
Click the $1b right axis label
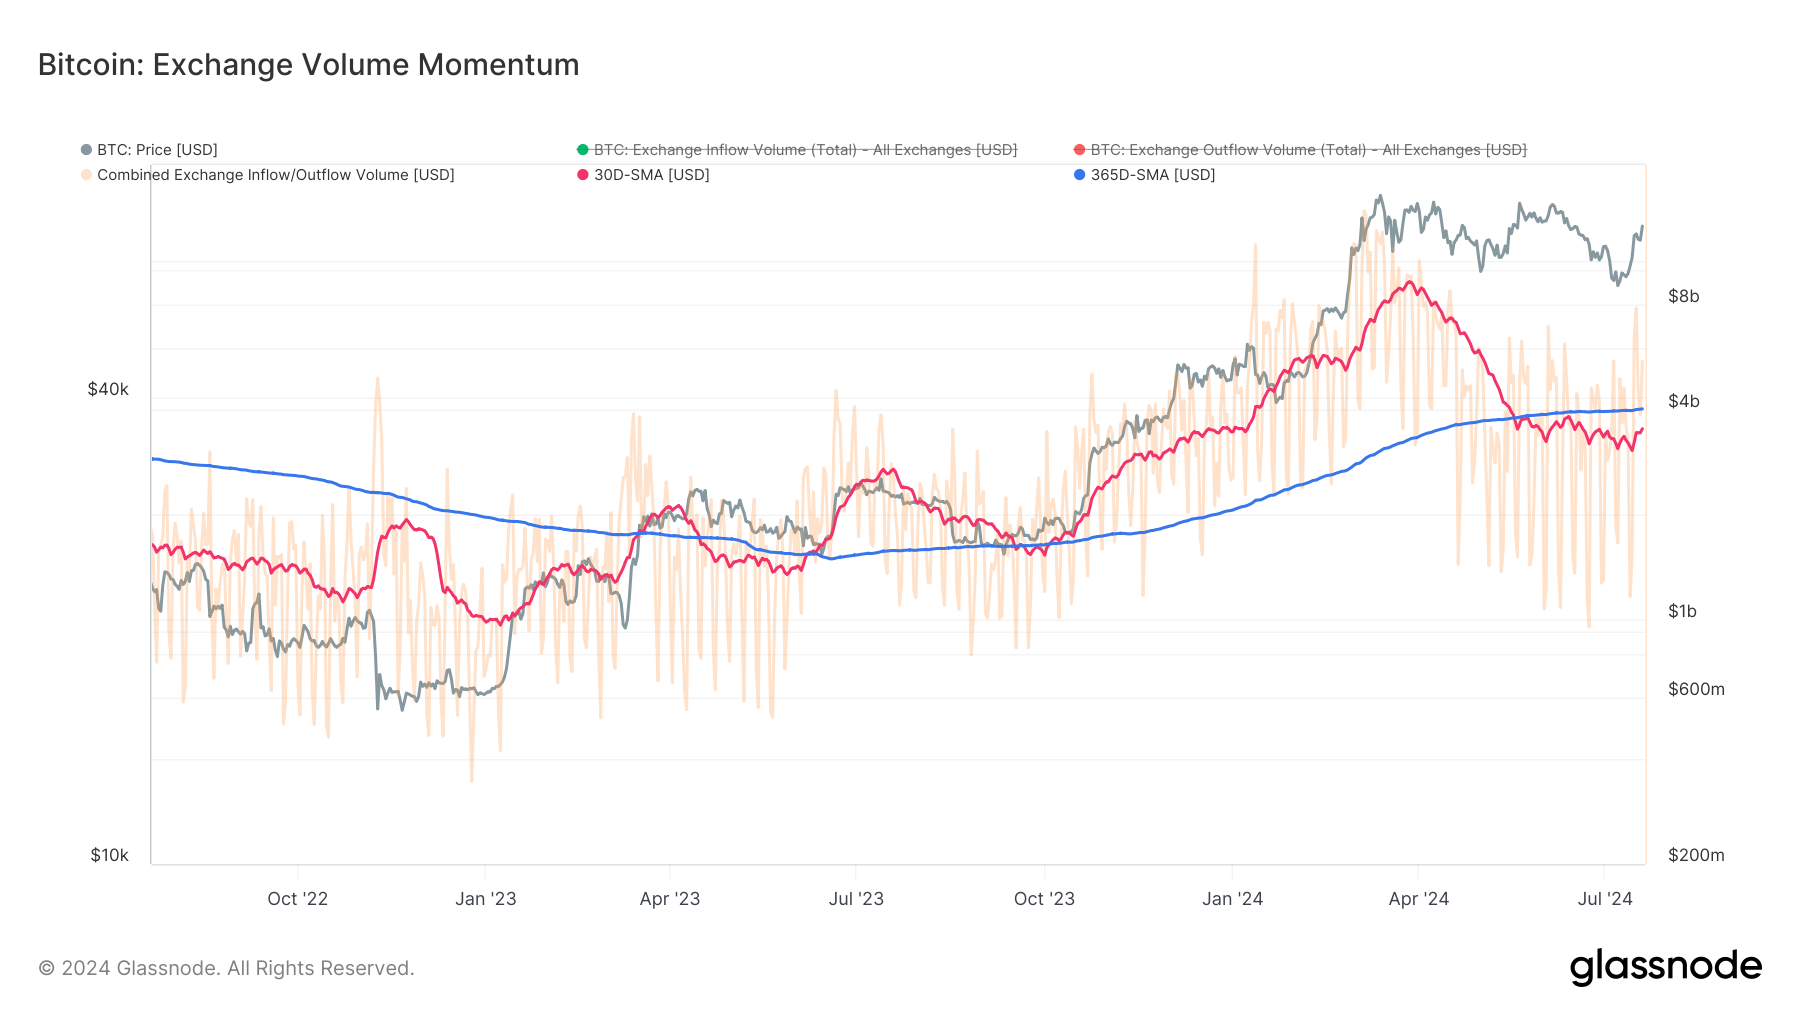tap(1683, 612)
